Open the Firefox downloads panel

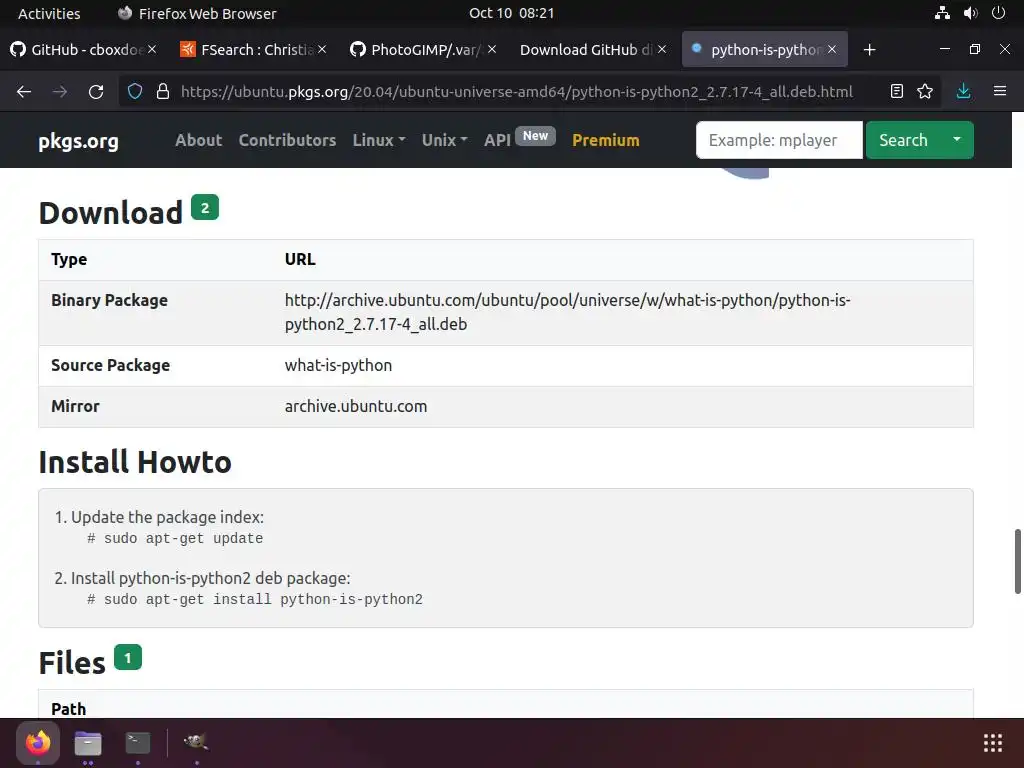(x=963, y=91)
